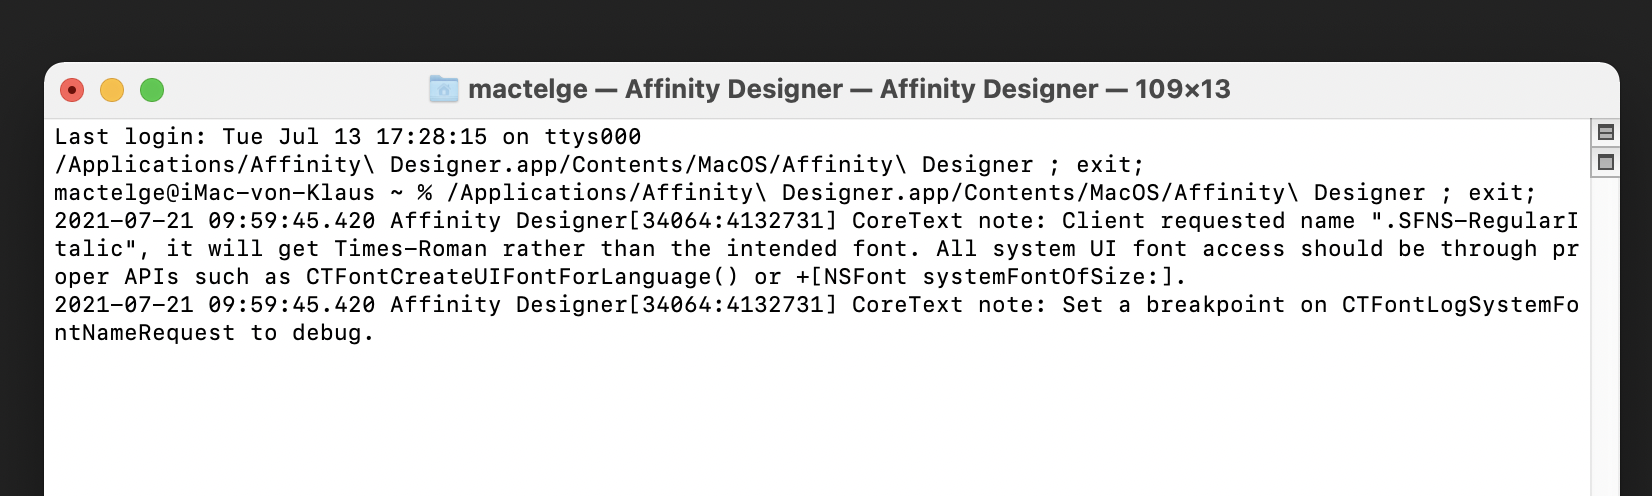Click the close split pane icon below it
Screen dimensions: 1652x496
[1606, 162]
